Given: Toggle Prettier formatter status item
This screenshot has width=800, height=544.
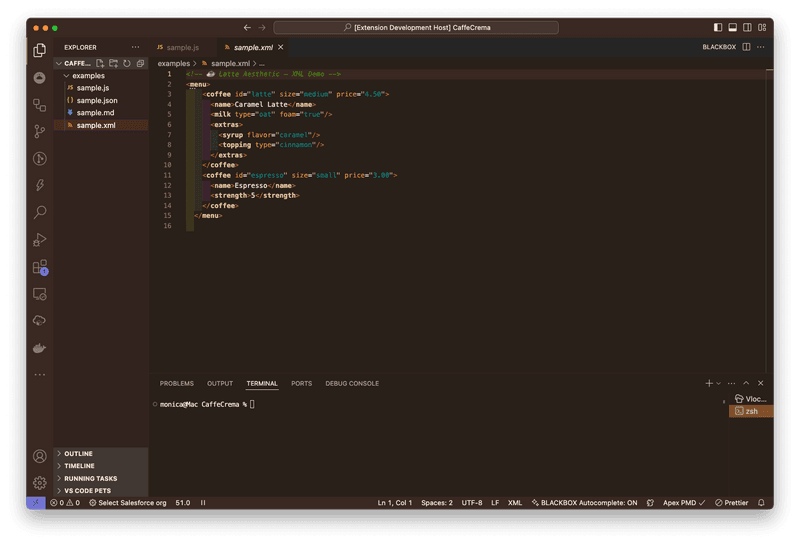Looking at the screenshot, I should tap(731, 503).
